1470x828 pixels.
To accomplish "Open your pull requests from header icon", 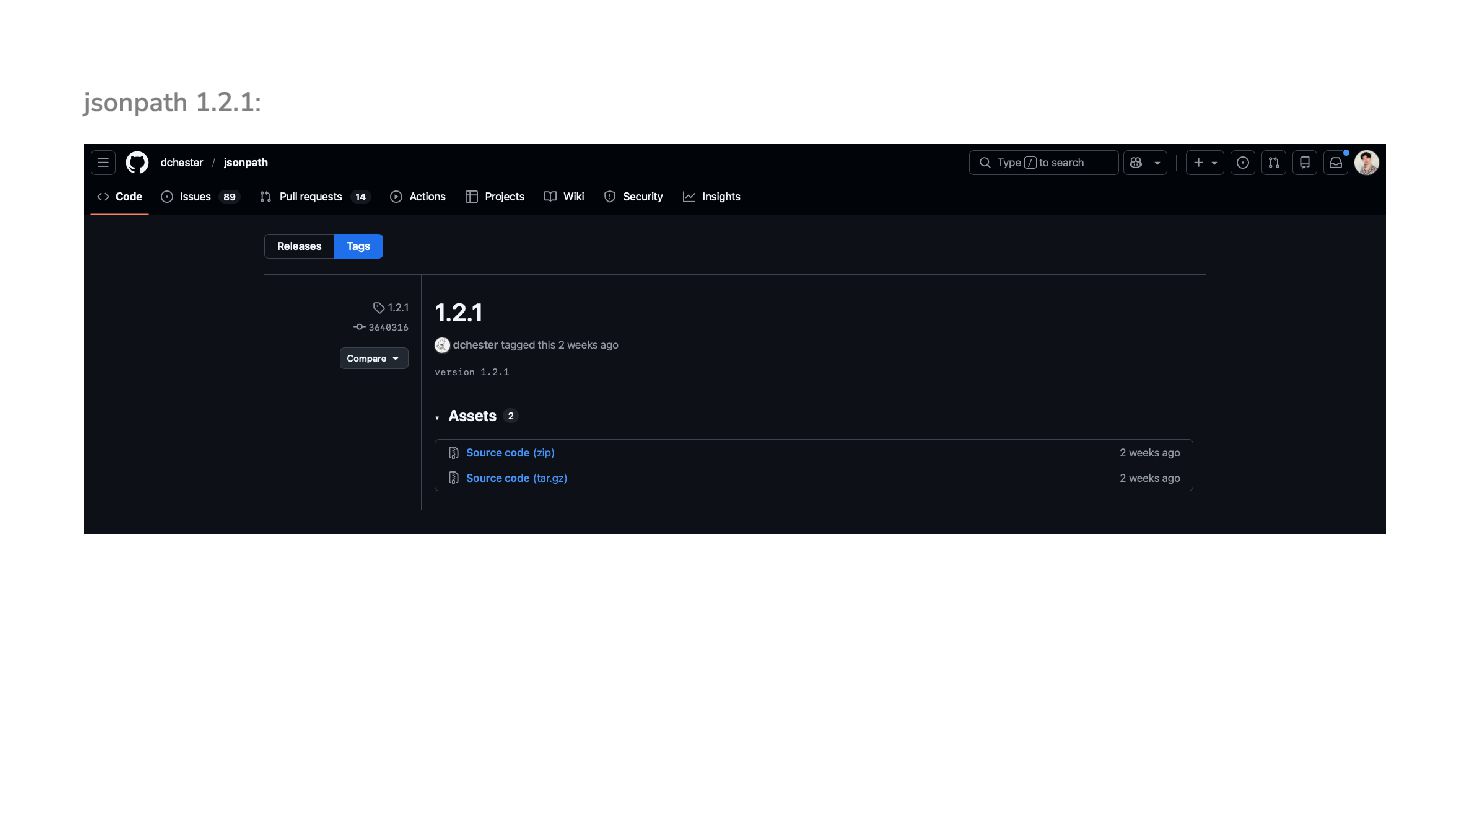I will (x=1274, y=162).
